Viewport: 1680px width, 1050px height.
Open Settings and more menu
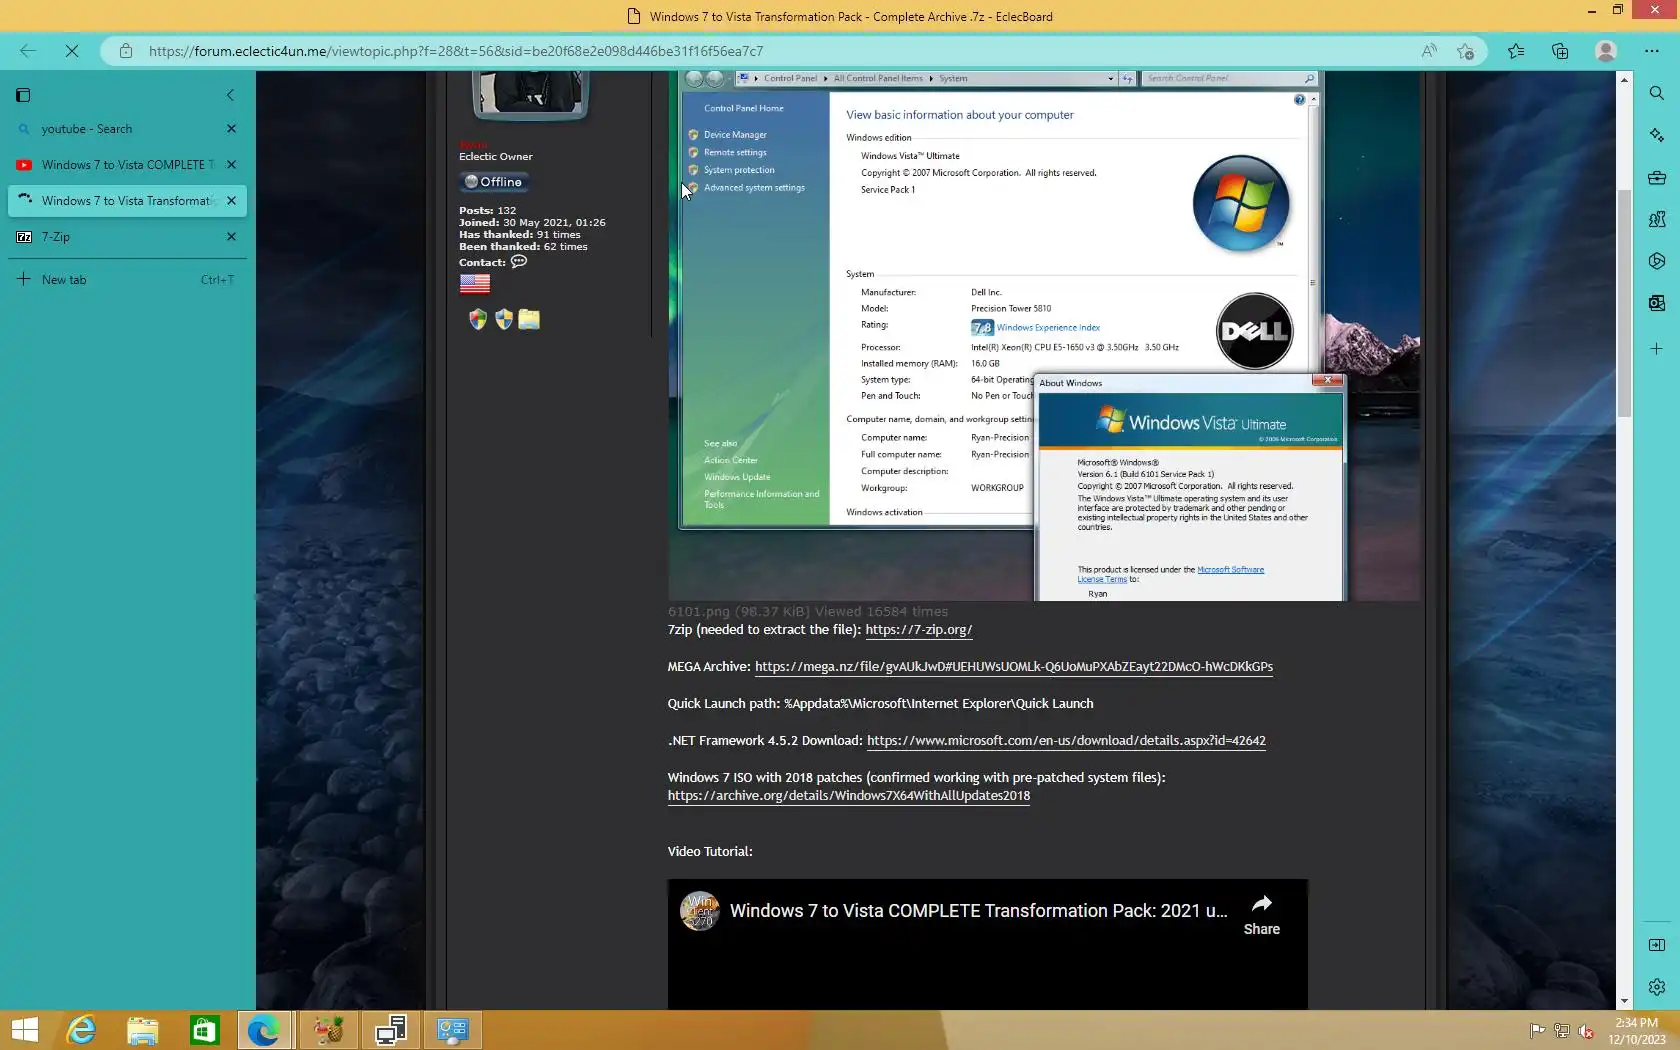pyautogui.click(x=1652, y=51)
